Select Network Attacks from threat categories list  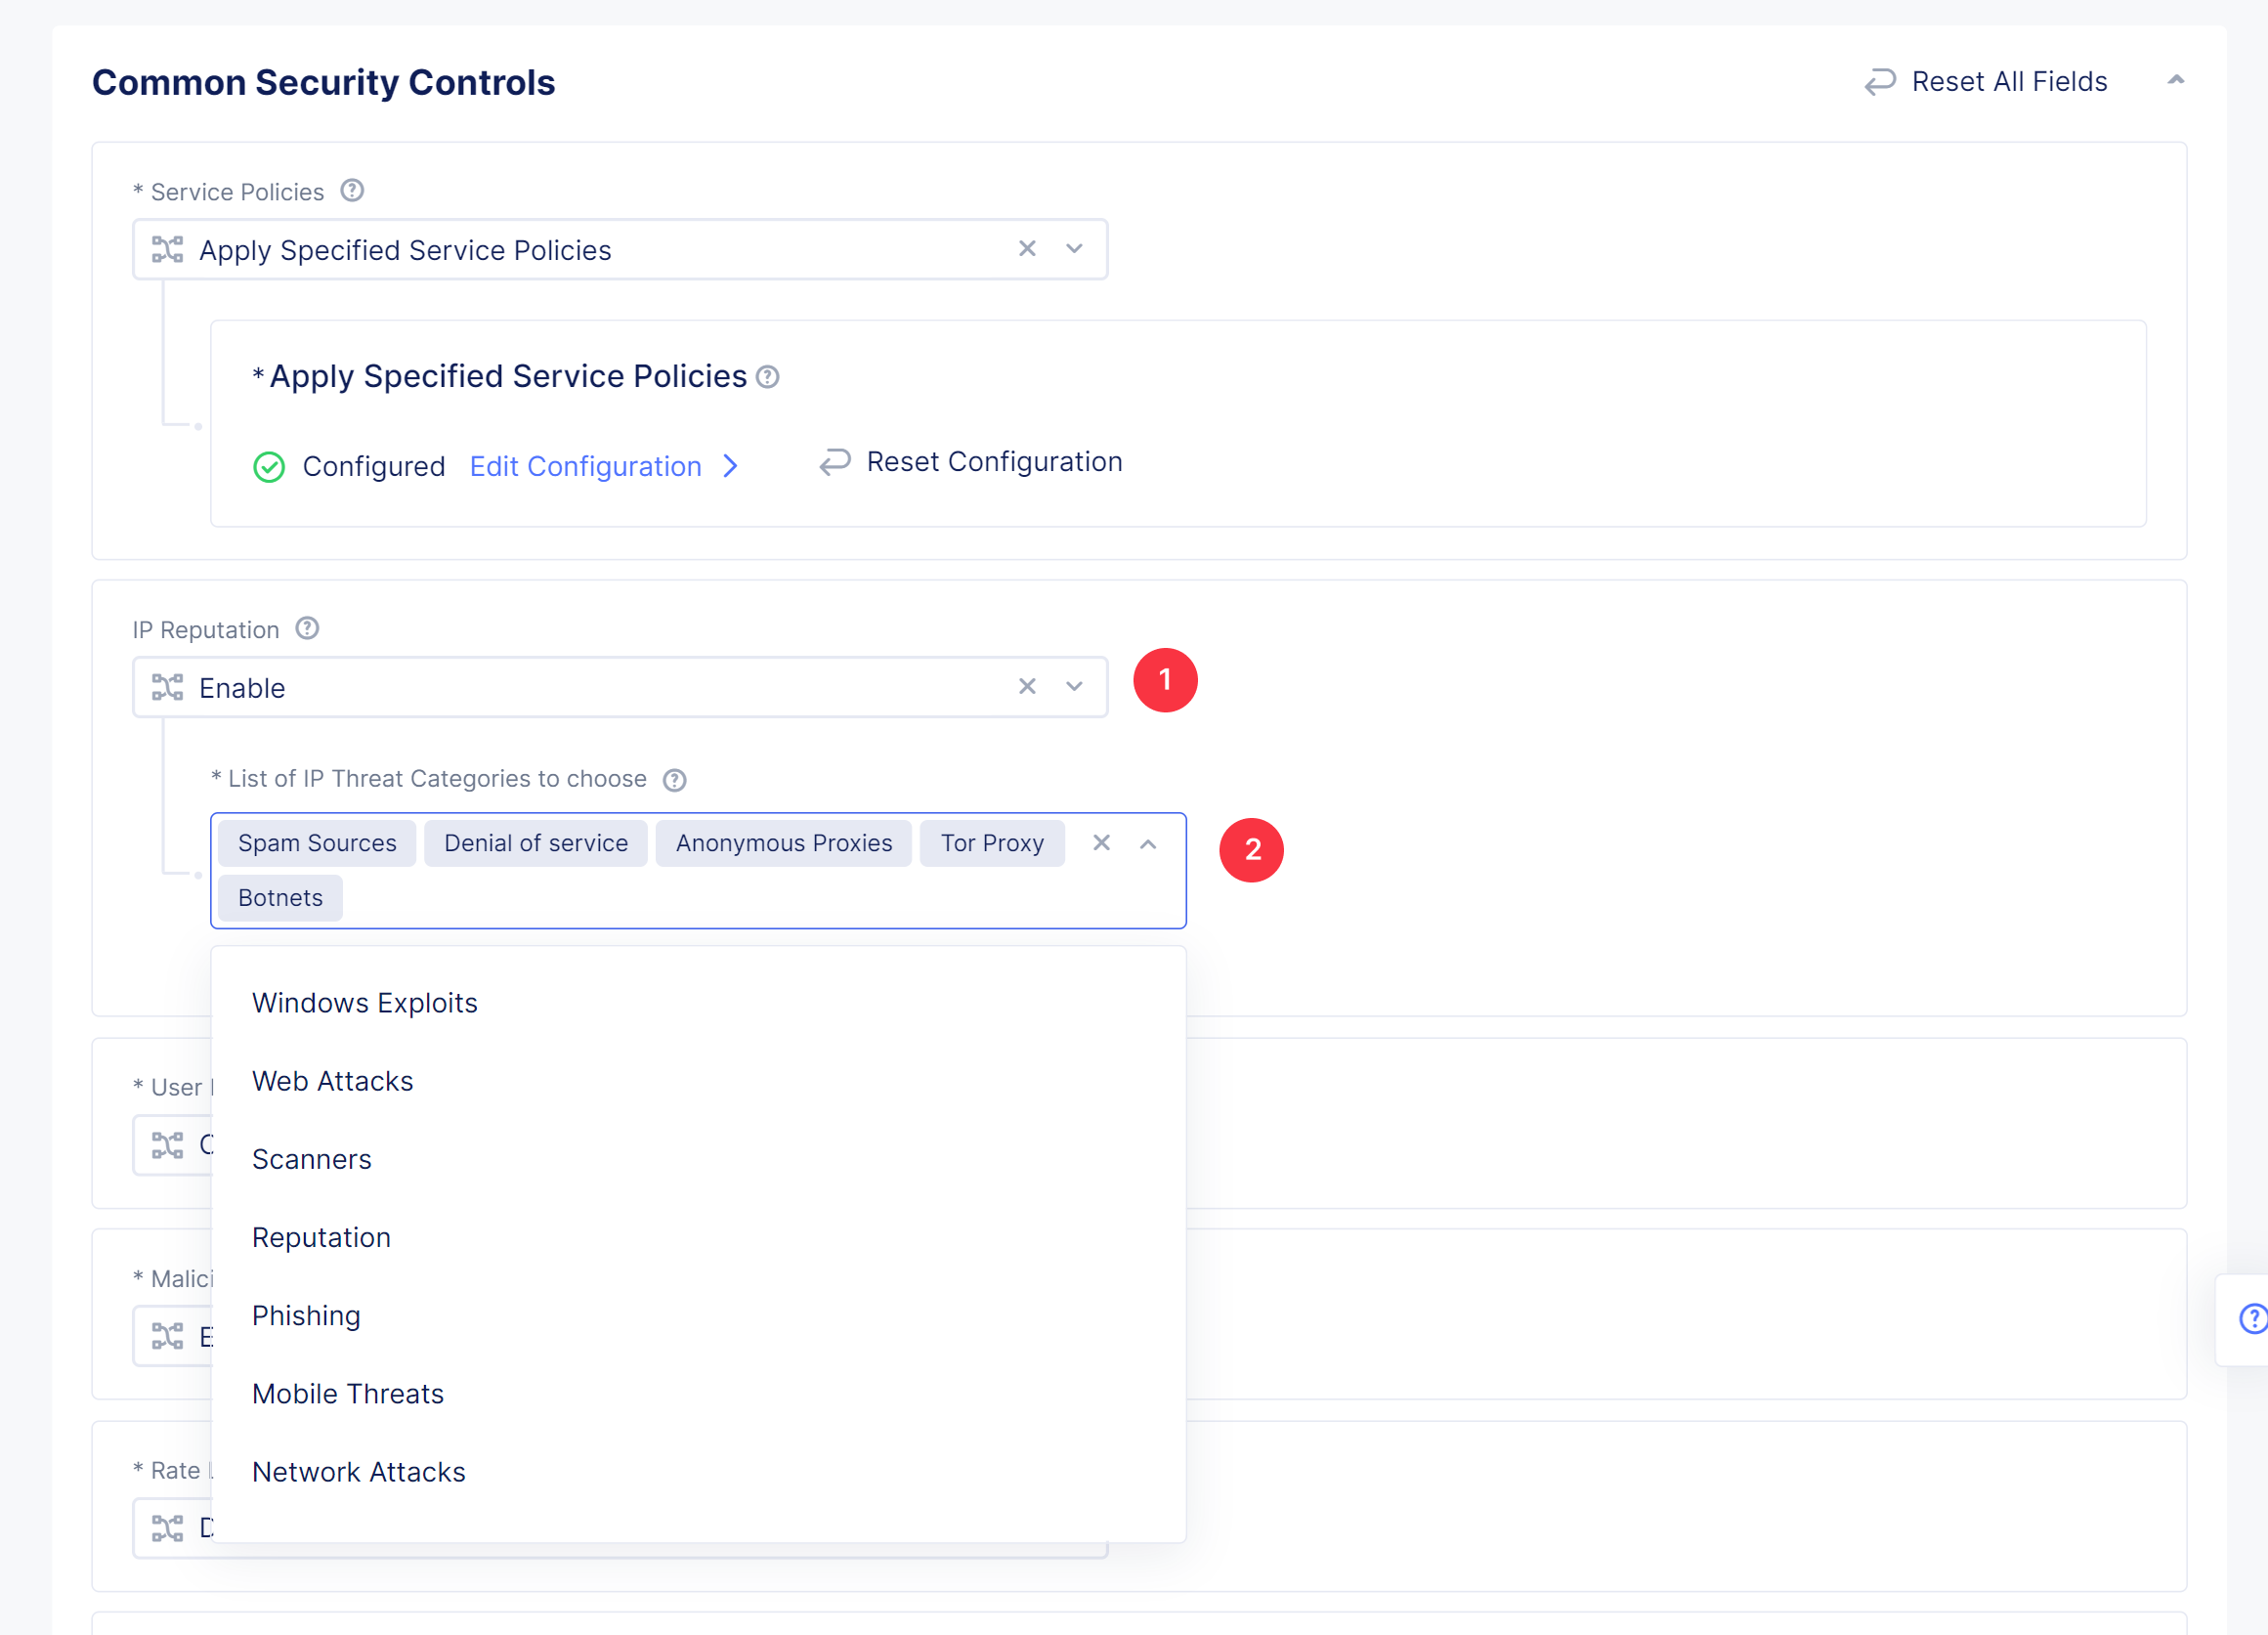click(x=360, y=1471)
